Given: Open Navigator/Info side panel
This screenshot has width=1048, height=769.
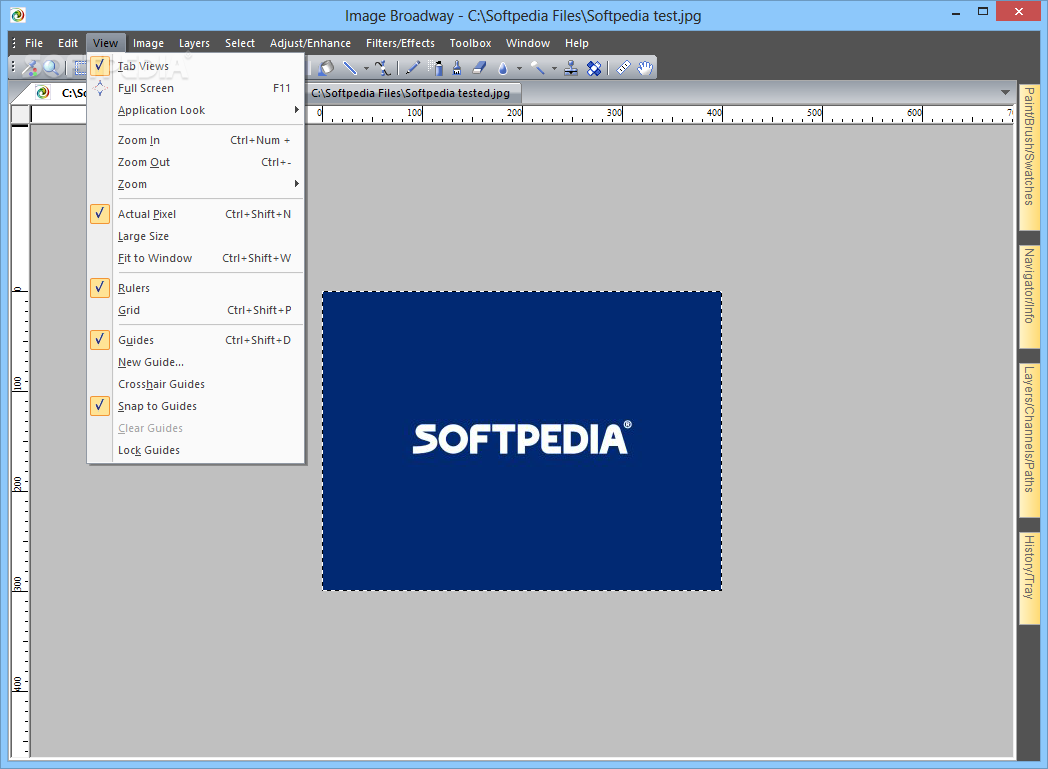Looking at the screenshot, I should point(1029,297).
